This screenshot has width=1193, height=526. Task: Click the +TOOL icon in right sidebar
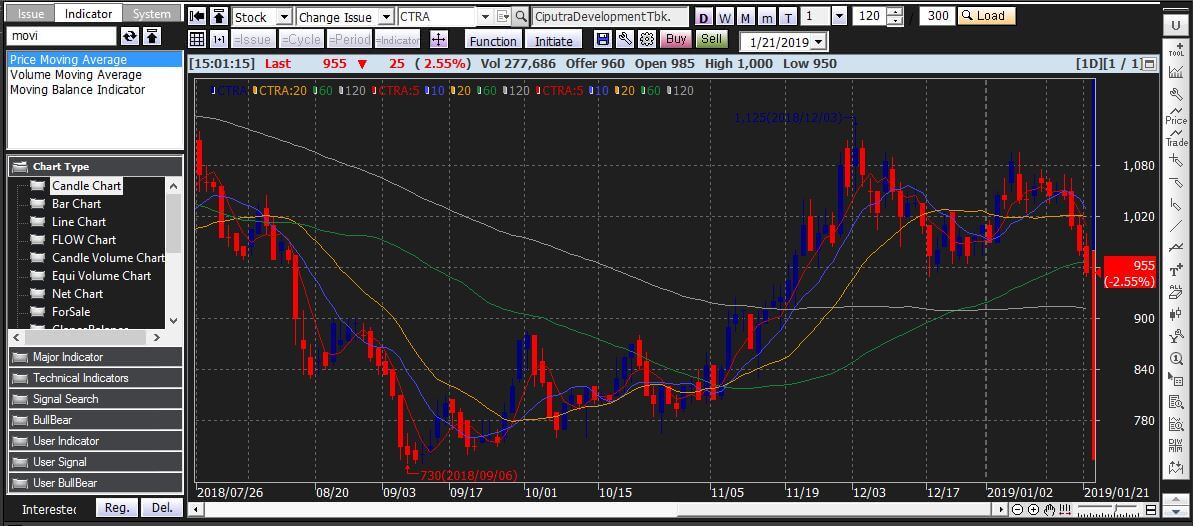(x=1176, y=49)
